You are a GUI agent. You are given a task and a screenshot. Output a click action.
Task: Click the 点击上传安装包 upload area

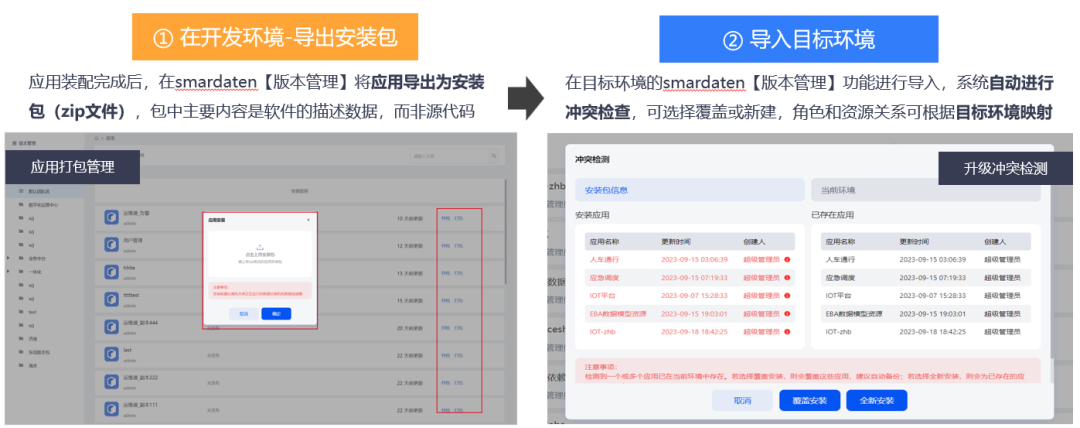[x=260, y=253]
